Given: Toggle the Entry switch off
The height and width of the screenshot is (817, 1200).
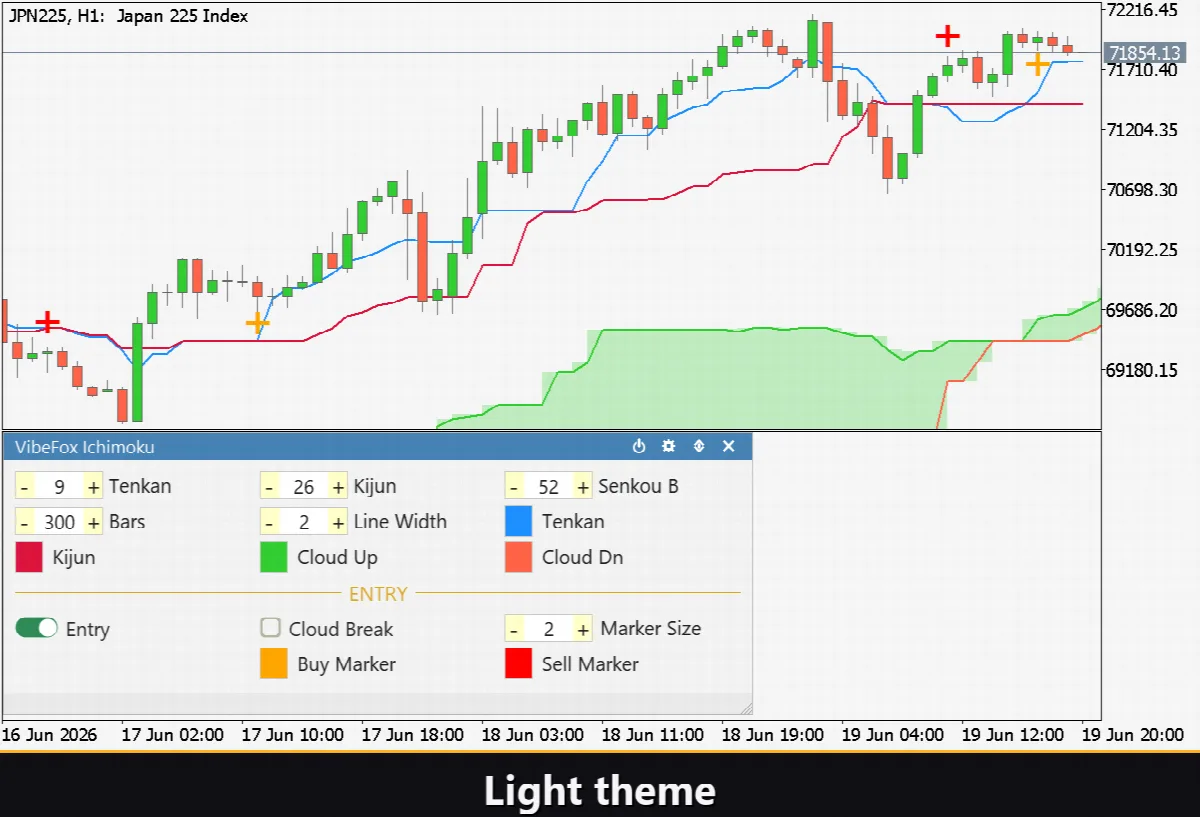Looking at the screenshot, I should click(x=36, y=628).
